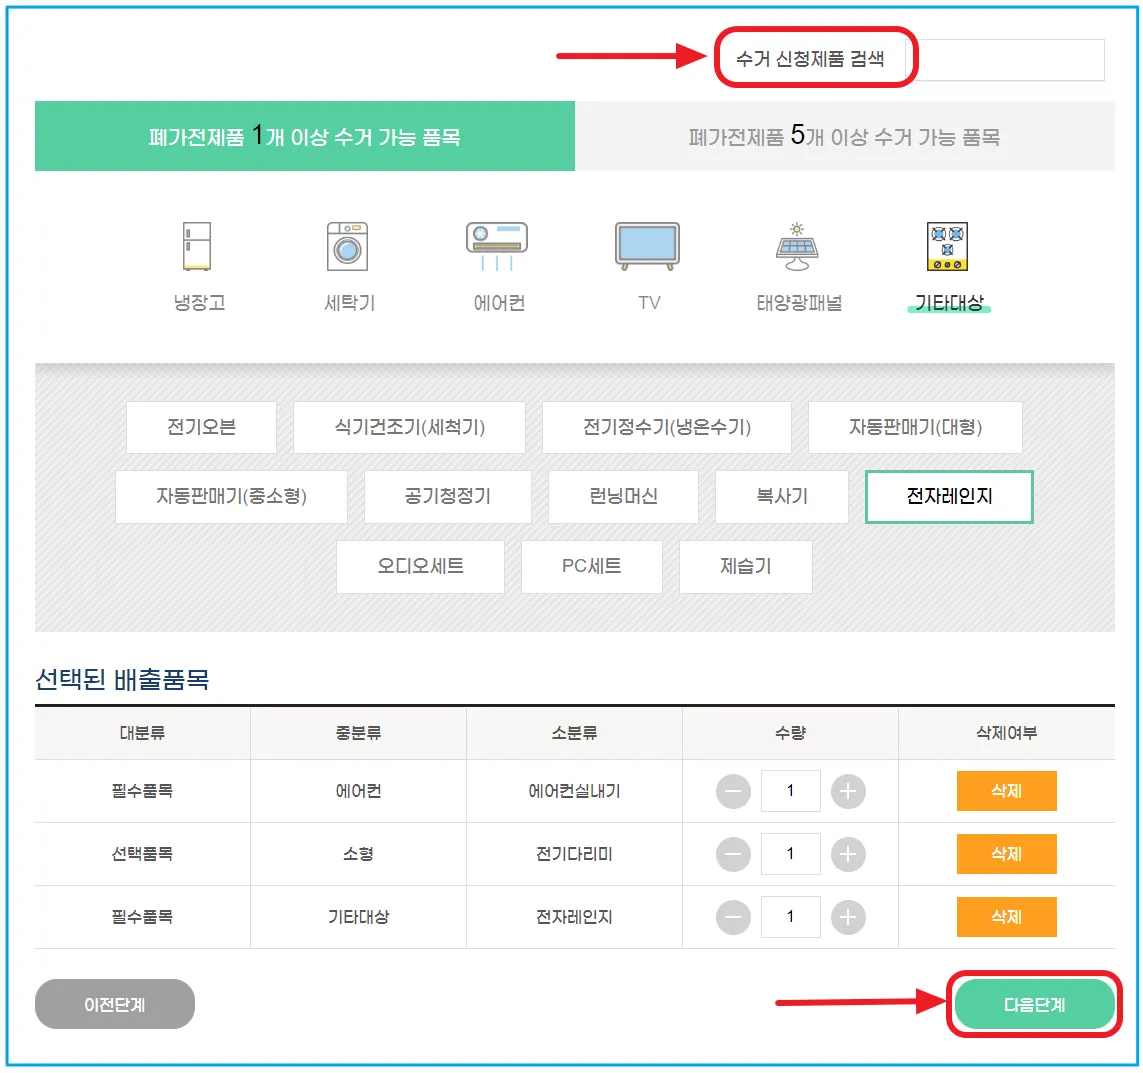Click the 수거 신청제품 검색 search button
The width and height of the screenshot is (1143, 1073).
pos(815,59)
